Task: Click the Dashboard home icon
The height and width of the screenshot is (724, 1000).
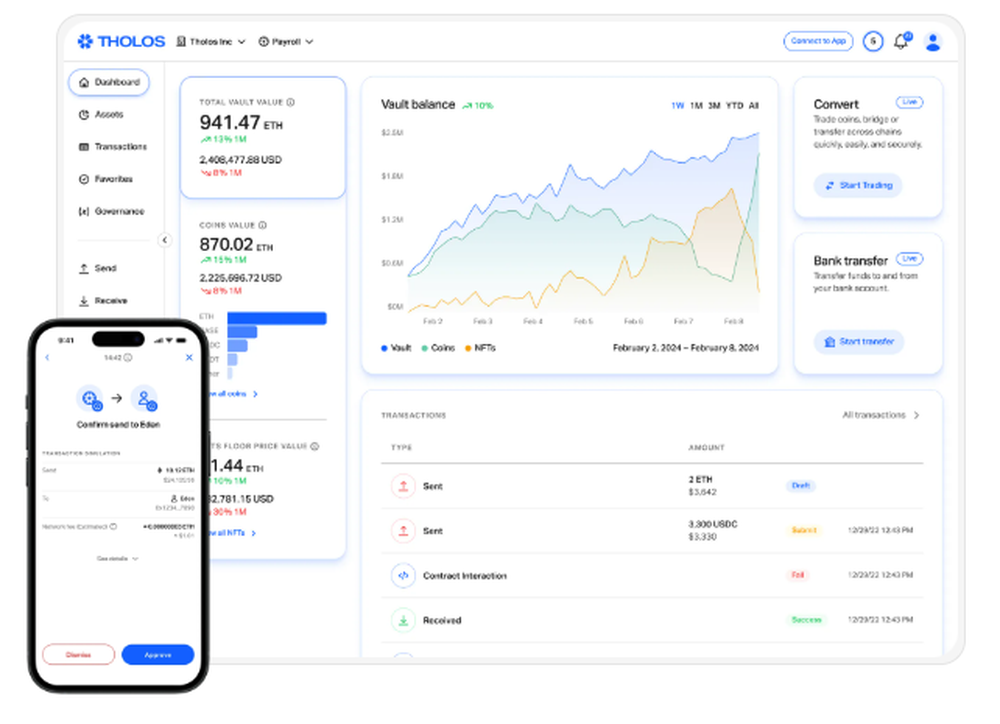Action: point(84,82)
